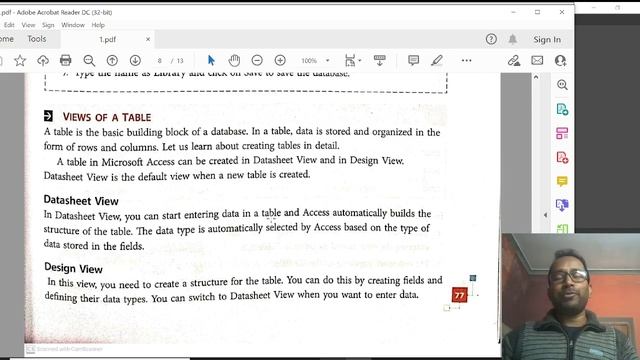Open the Combine Files tool in the right pane
Viewport: 640px width, 360px height.
click(562, 205)
